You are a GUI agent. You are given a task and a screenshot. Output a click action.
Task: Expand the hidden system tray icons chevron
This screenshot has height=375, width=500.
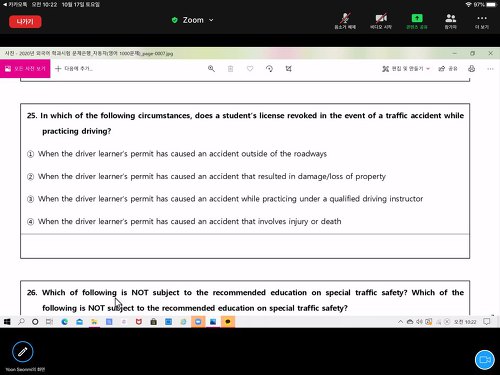click(x=400, y=322)
